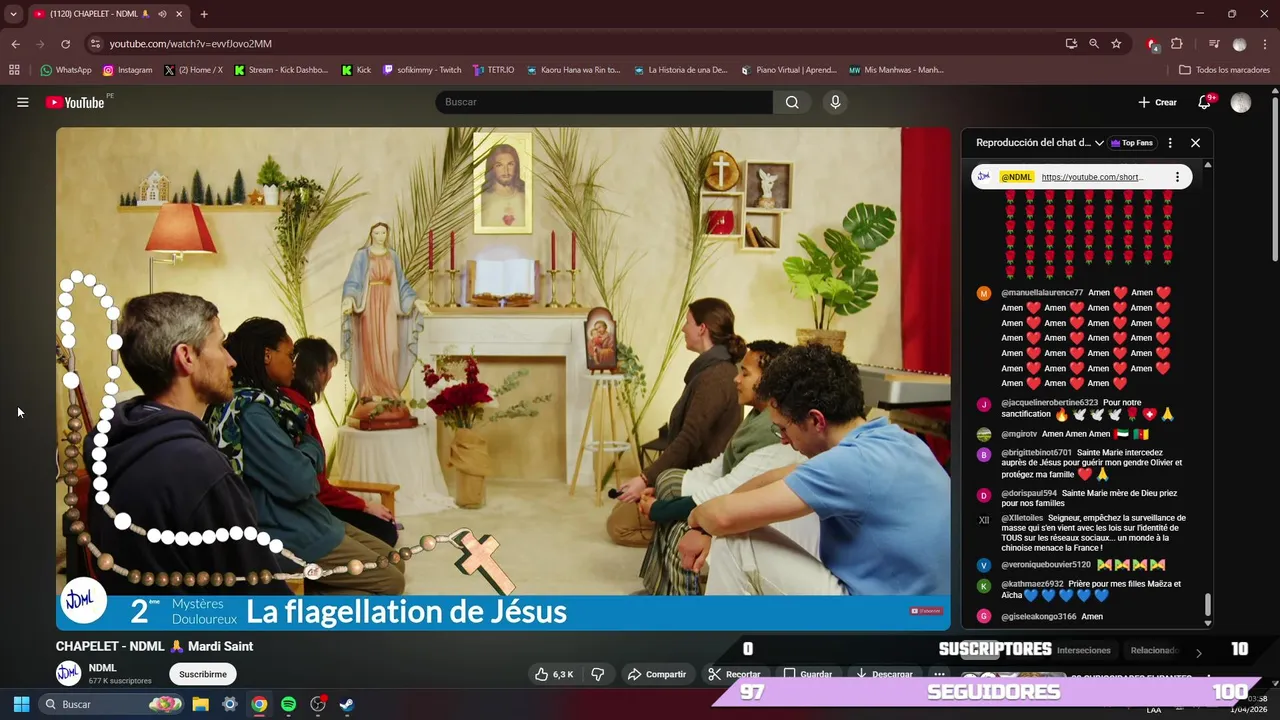This screenshot has width=1280, height=720.
Task: Open the Instagram bookmark
Action: 128,70
